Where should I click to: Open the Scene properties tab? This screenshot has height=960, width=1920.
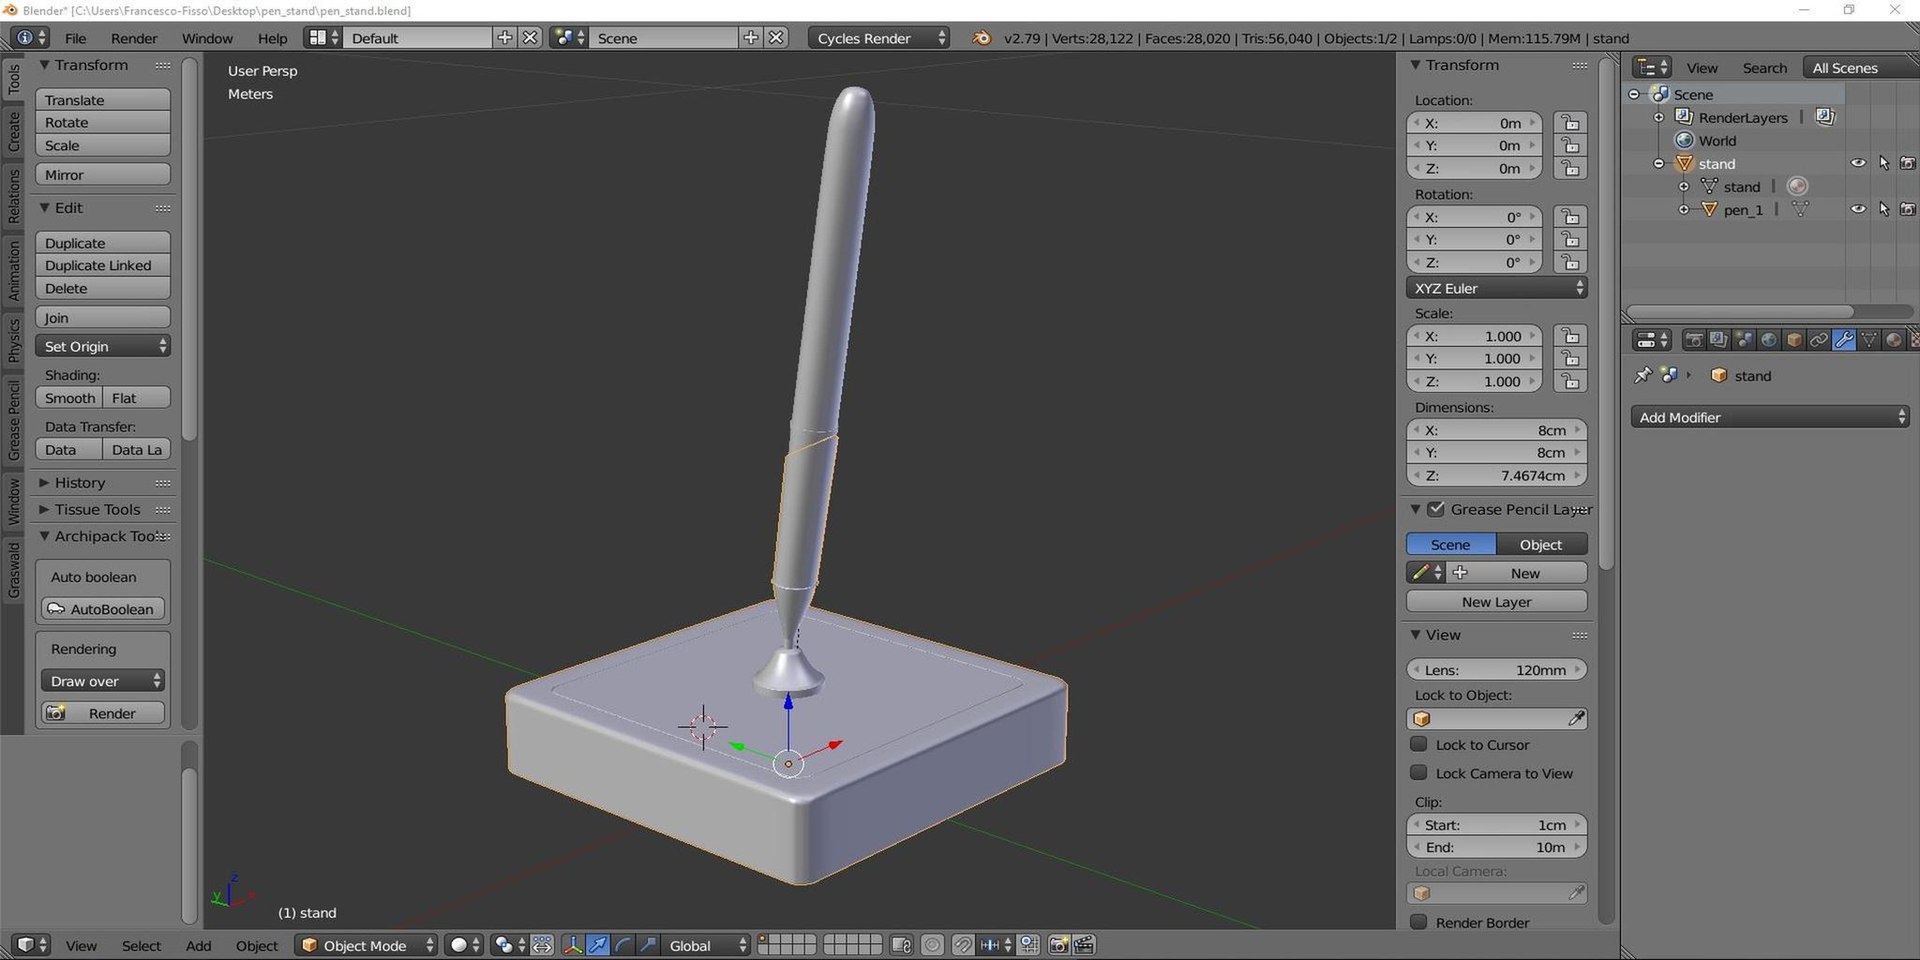(1744, 340)
